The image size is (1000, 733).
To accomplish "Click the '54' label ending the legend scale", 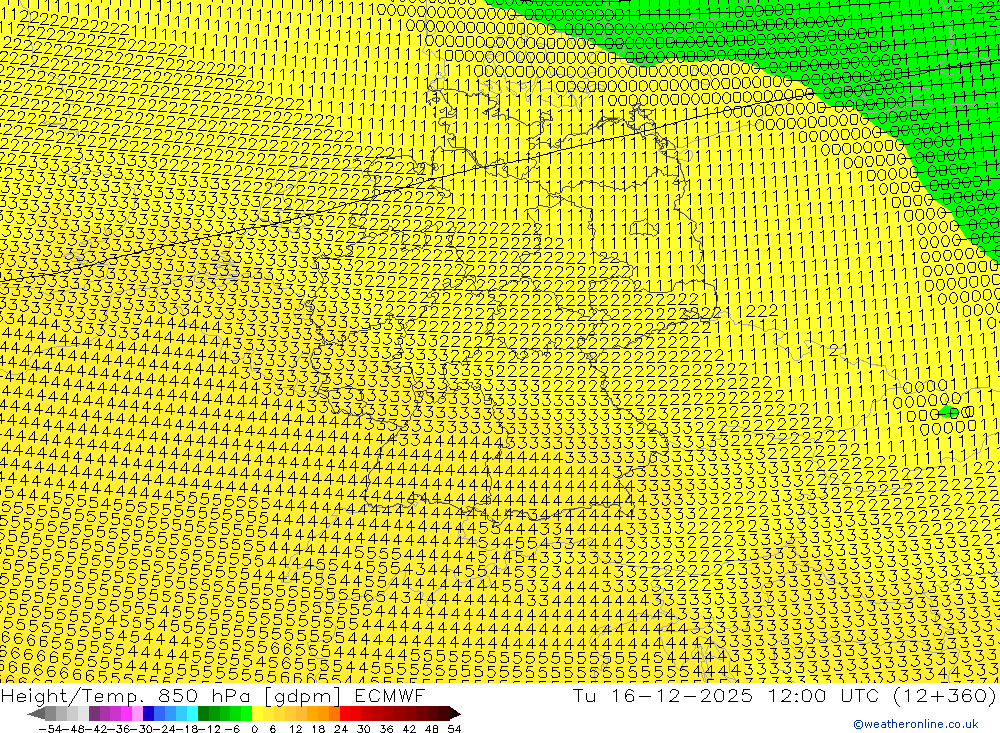I will tap(454, 729).
